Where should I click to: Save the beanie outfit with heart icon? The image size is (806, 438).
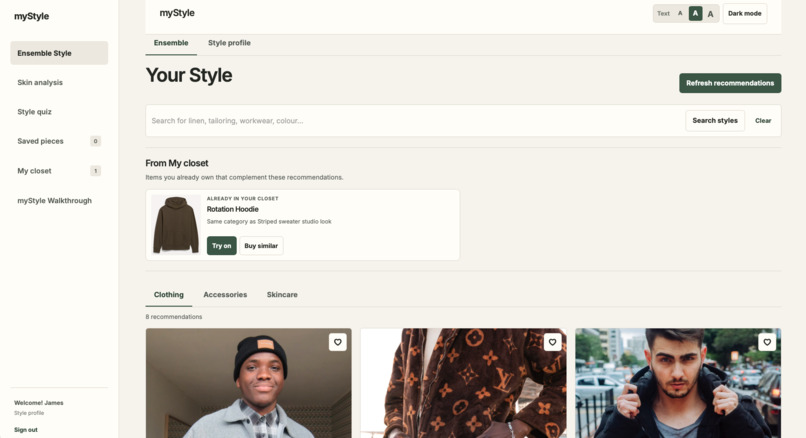[x=338, y=342]
